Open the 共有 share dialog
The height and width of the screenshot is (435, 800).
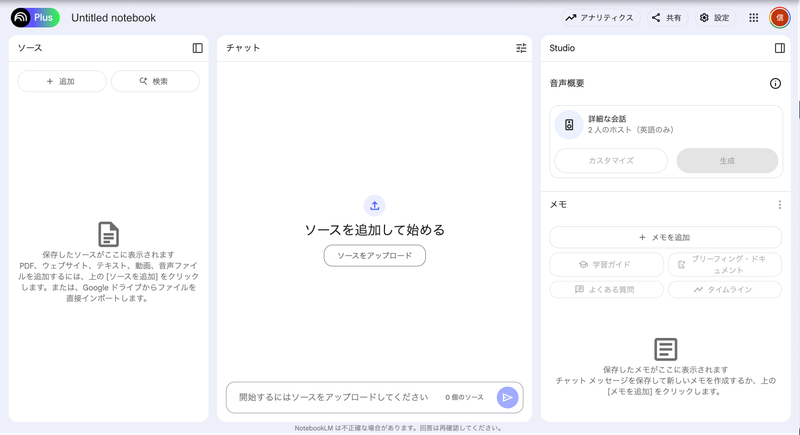[666, 17]
